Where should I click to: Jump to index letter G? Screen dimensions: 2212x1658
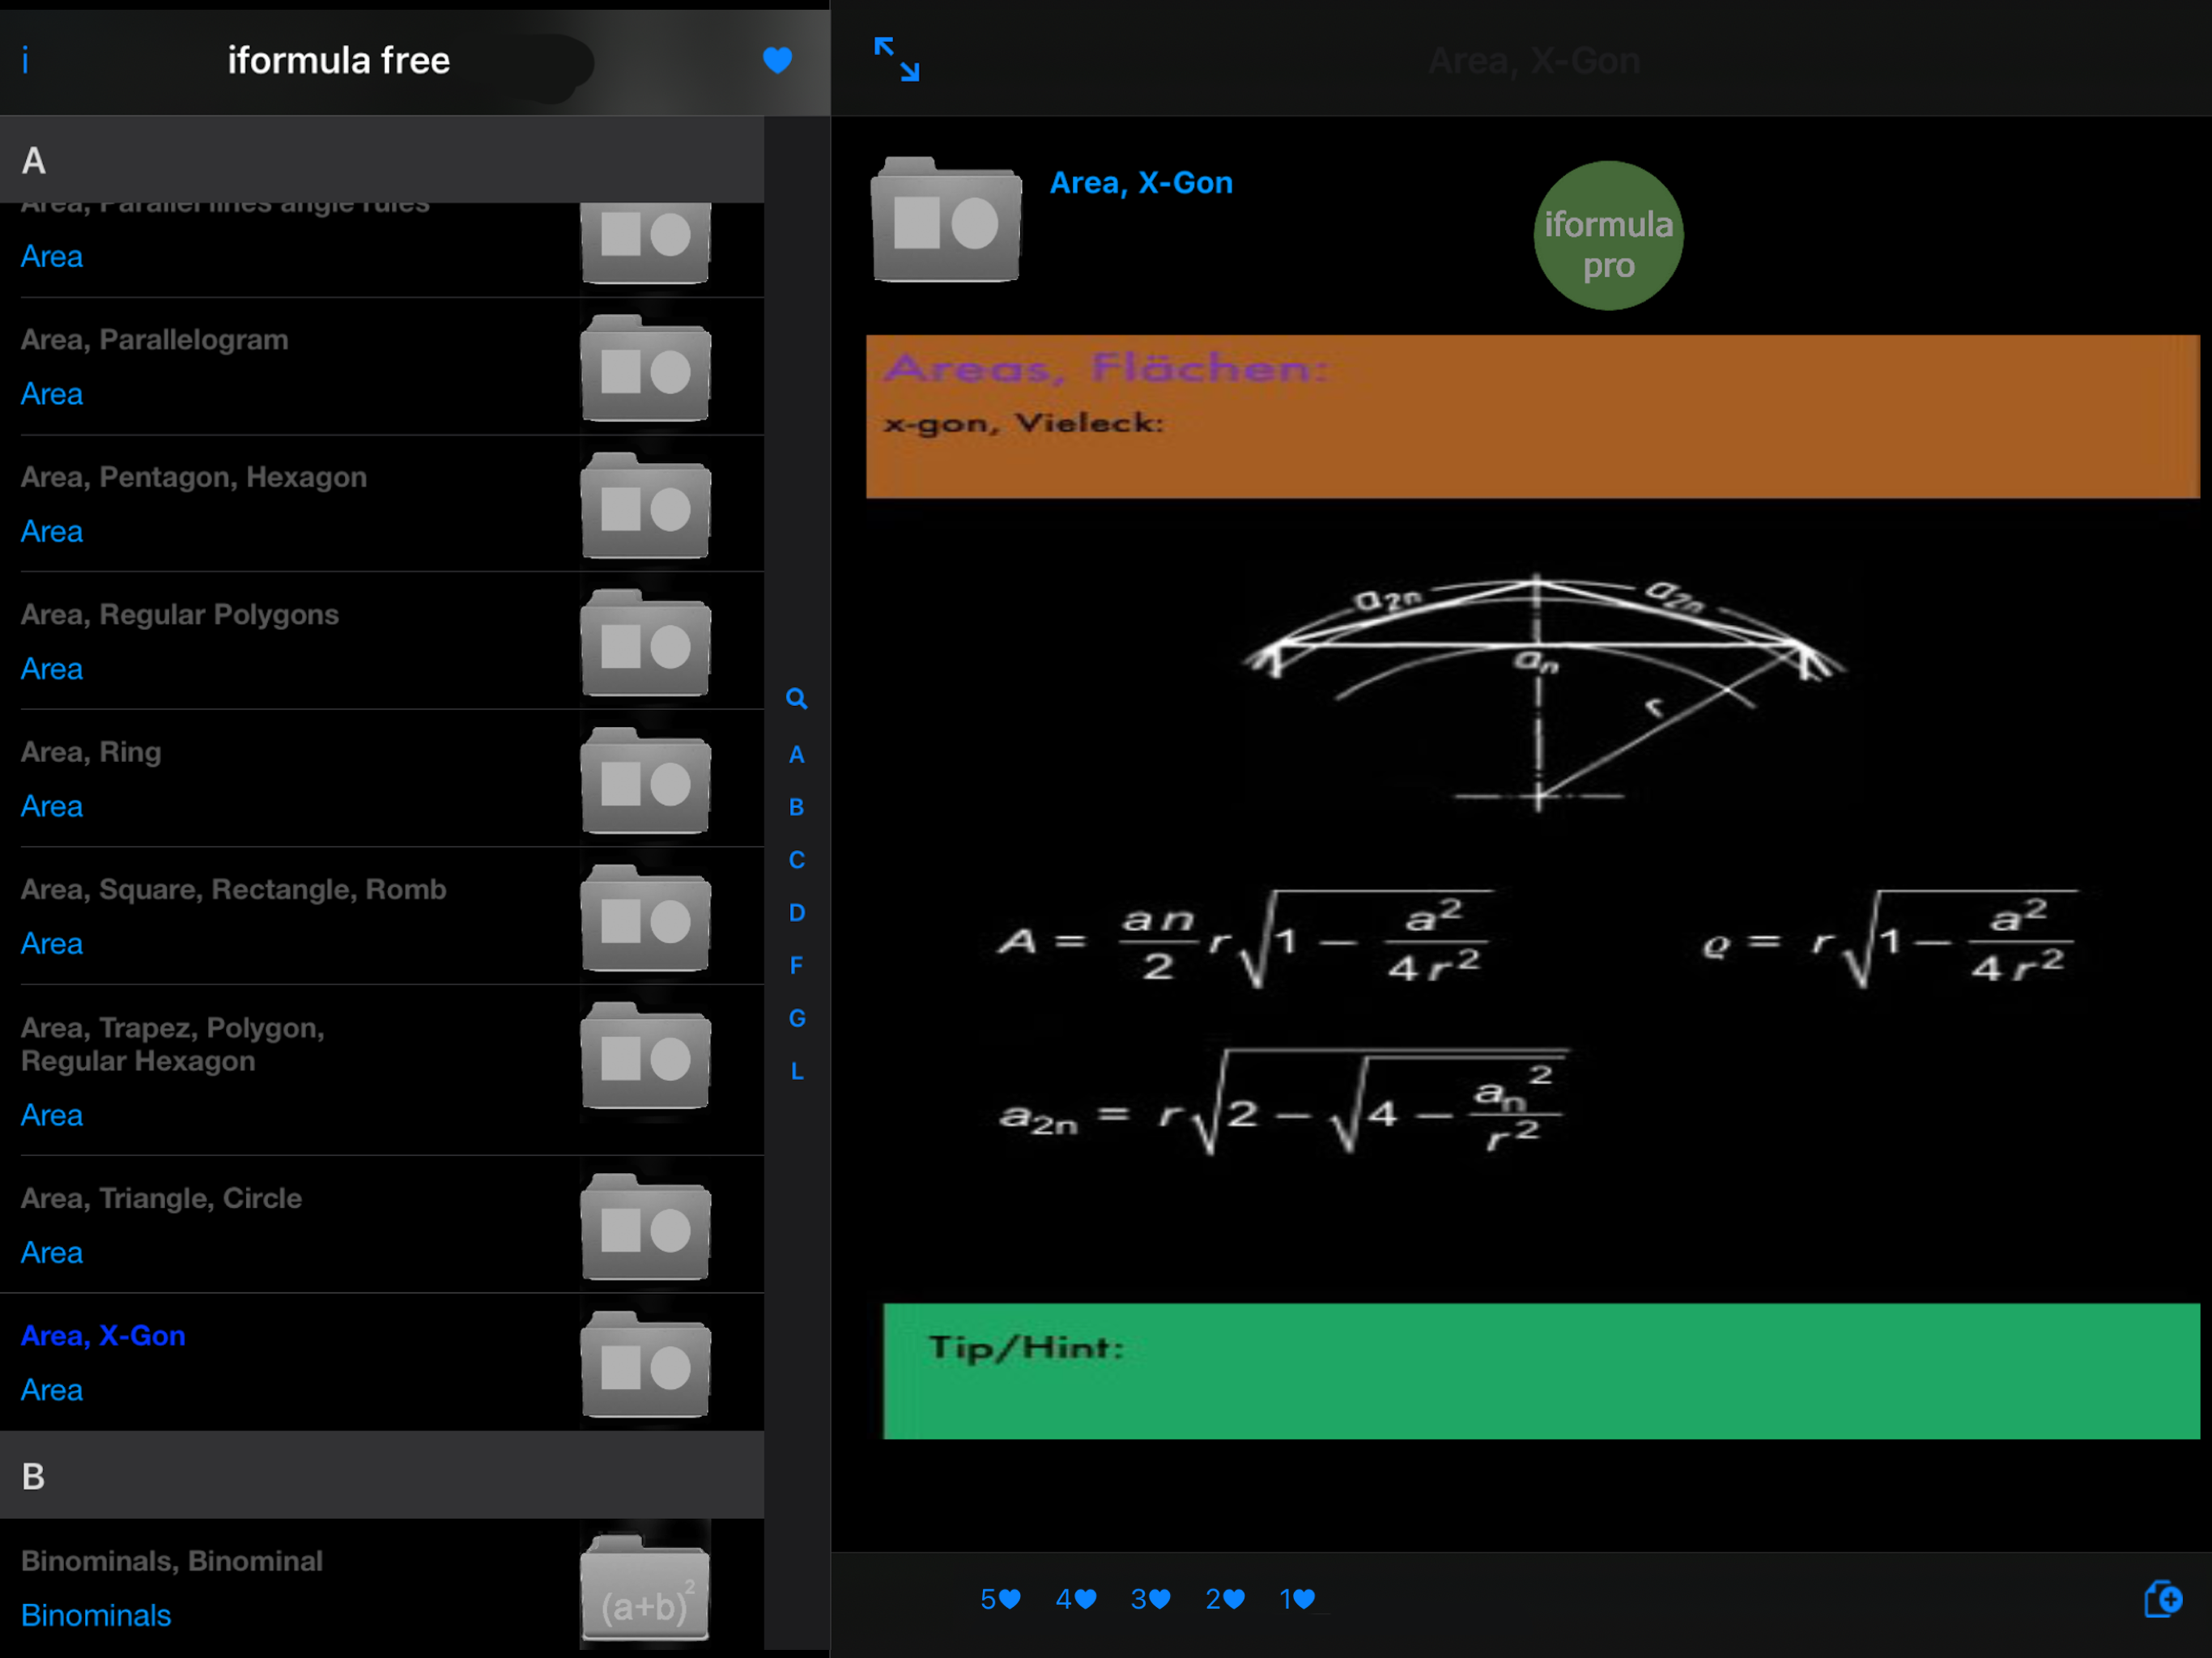point(796,1018)
